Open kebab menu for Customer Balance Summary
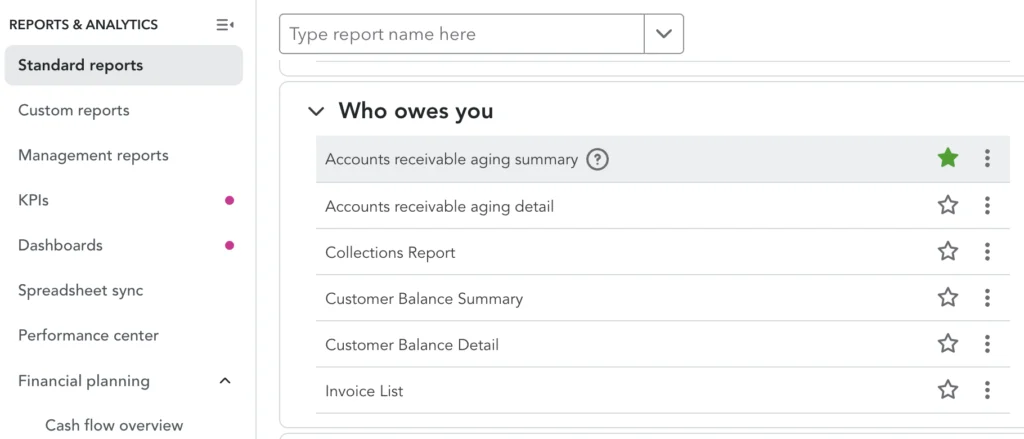1024x439 pixels. tap(987, 298)
